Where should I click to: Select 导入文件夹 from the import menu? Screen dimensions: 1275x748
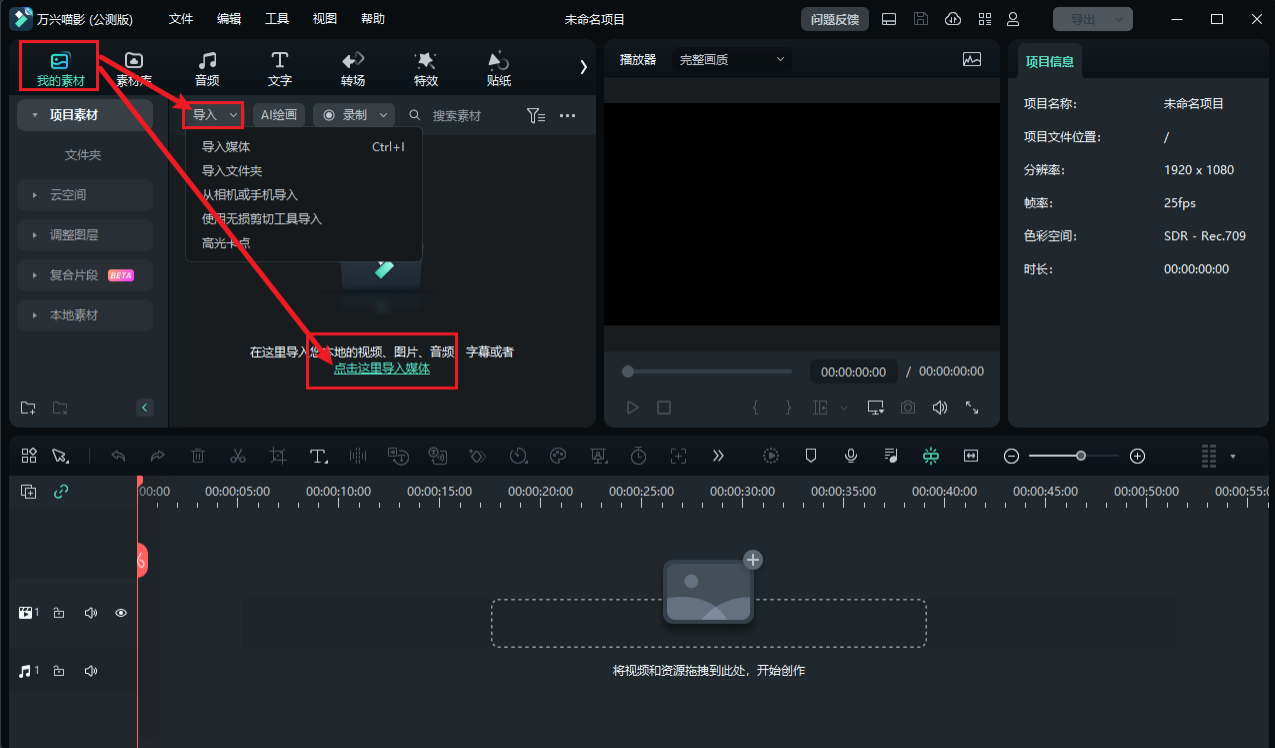click(232, 171)
